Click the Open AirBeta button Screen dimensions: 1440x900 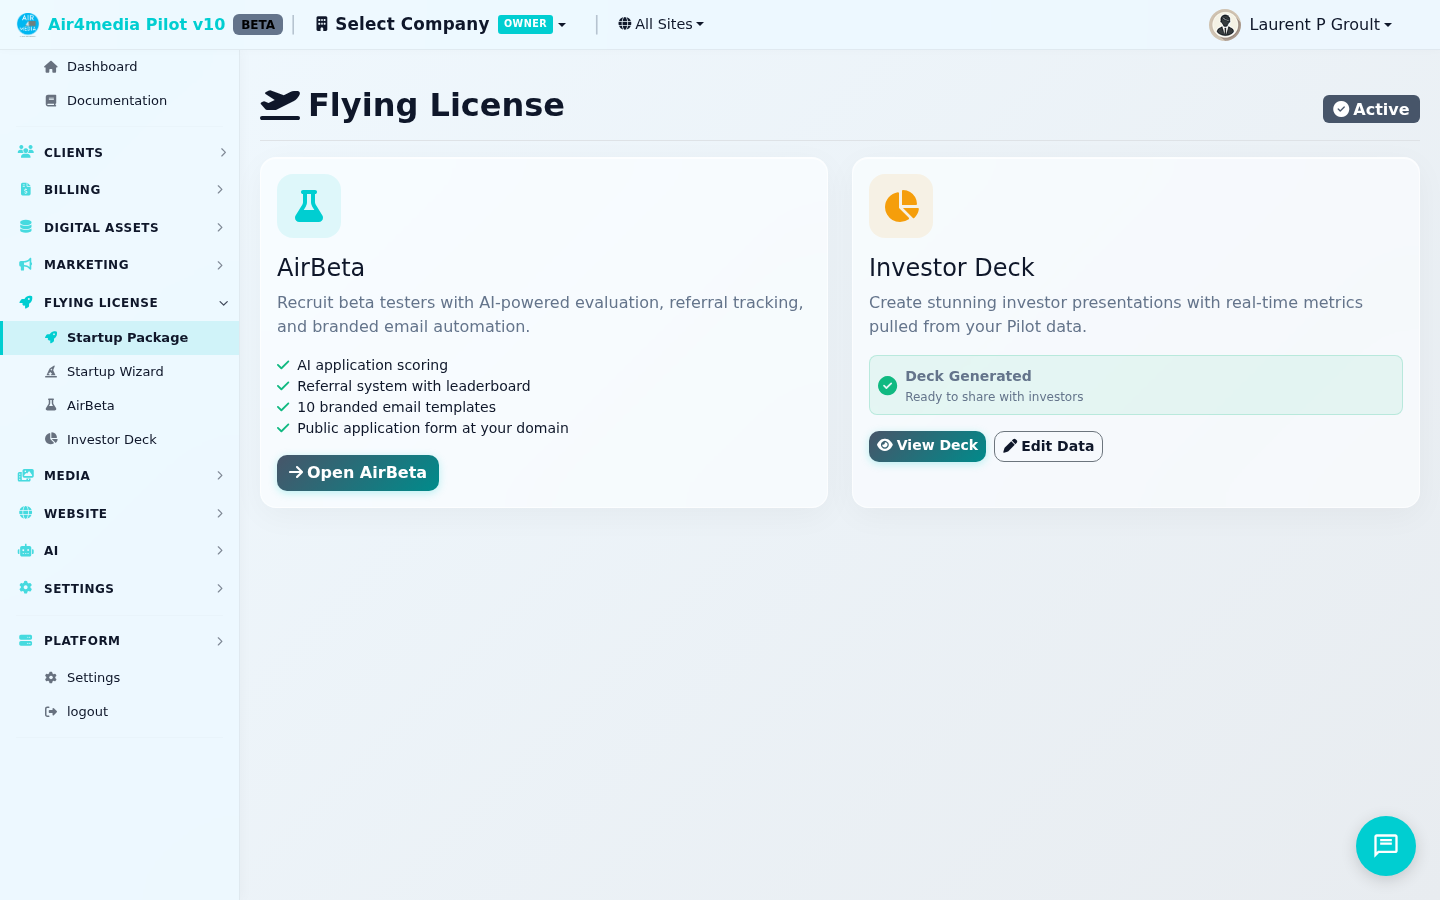[358, 472]
